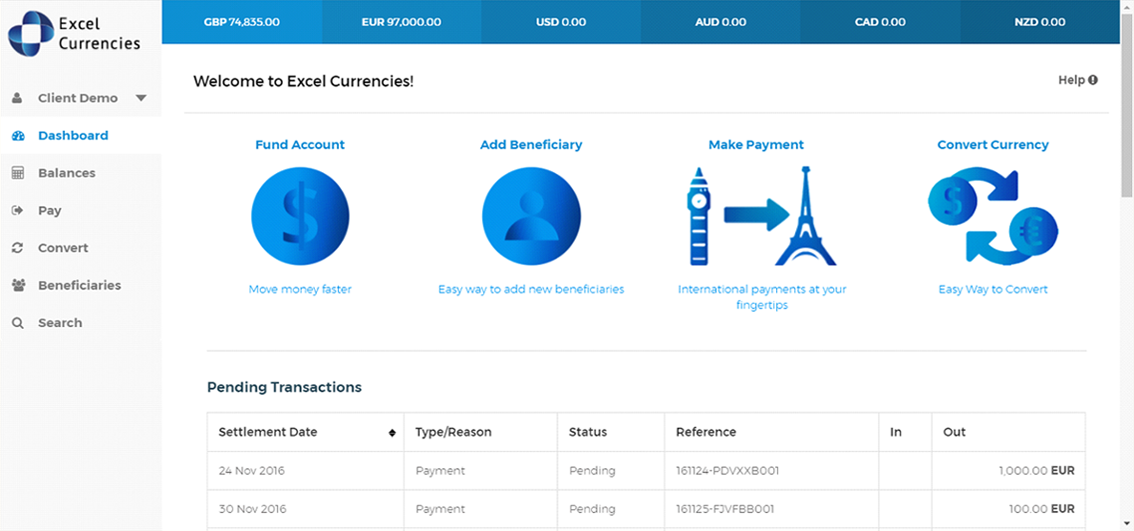Click the Fund Account dollar coin icon
Screen dimensions: 1134x531
click(x=300, y=216)
